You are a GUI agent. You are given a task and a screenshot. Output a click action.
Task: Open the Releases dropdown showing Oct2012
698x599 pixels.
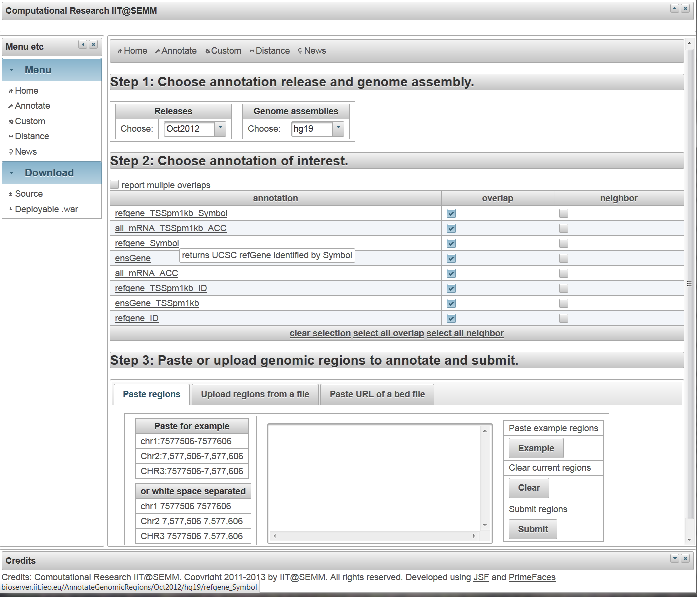220,129
